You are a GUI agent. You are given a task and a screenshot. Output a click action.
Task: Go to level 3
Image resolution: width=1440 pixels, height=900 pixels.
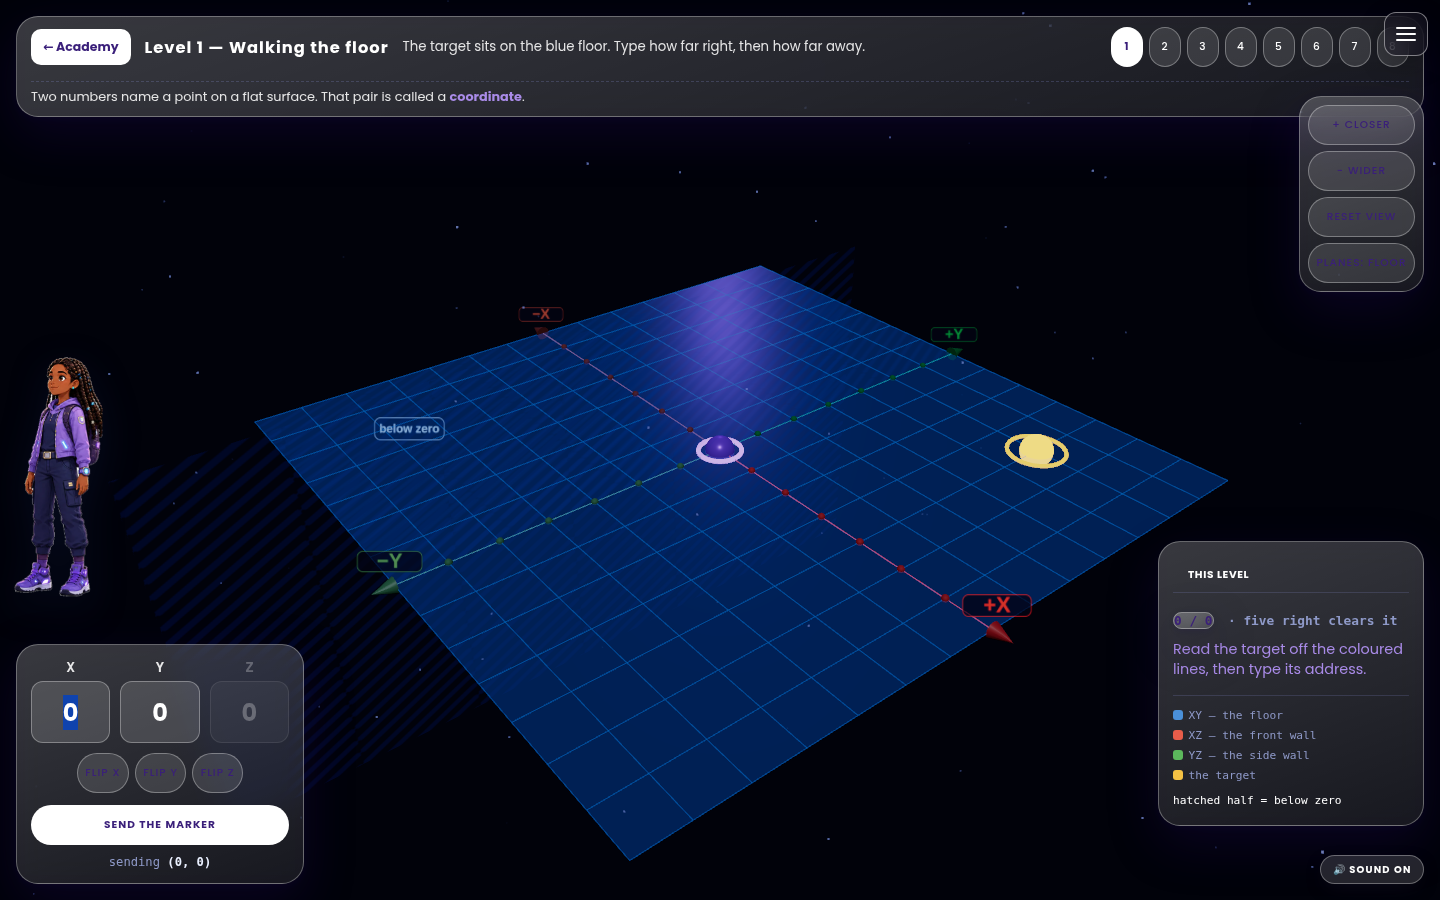[x=1203, y=47]
